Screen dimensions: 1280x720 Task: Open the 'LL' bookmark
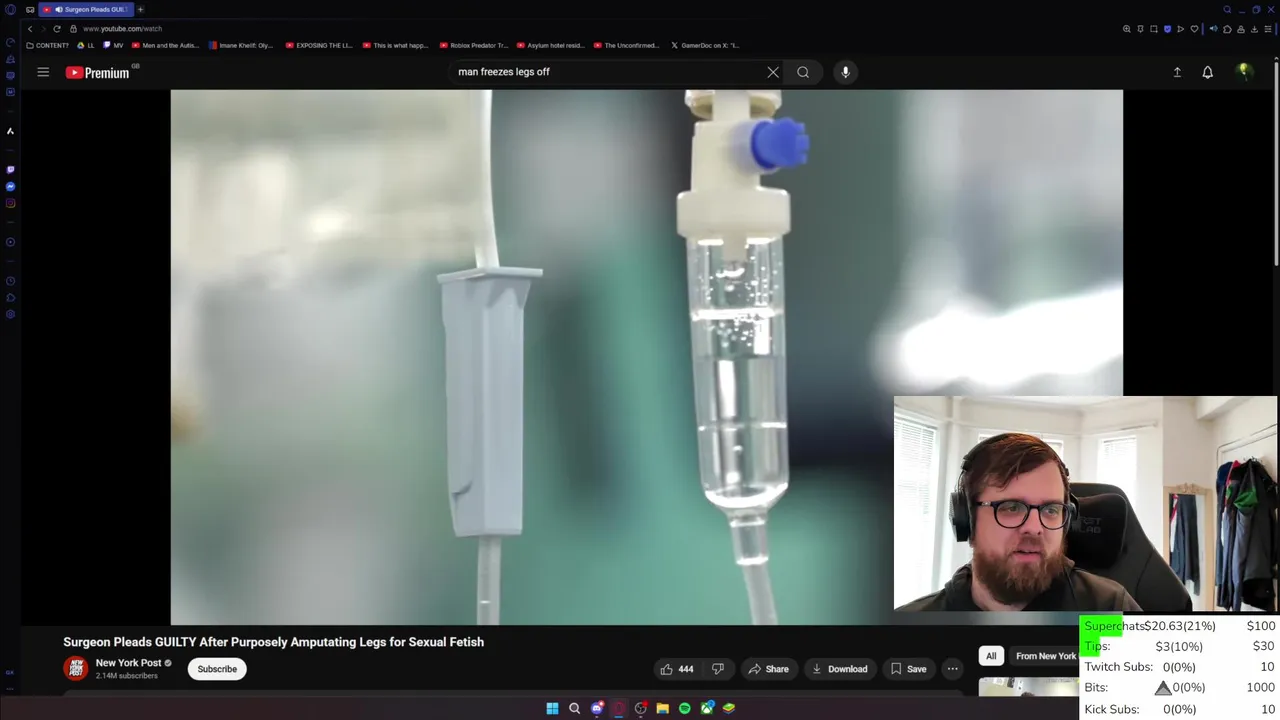tap(86, 45)
